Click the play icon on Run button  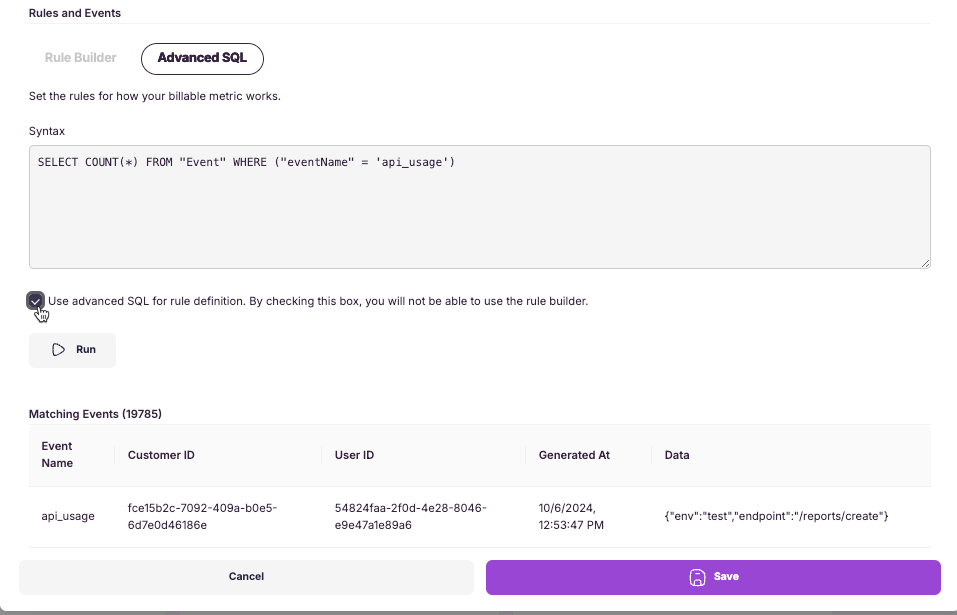(x=59, y=350)
